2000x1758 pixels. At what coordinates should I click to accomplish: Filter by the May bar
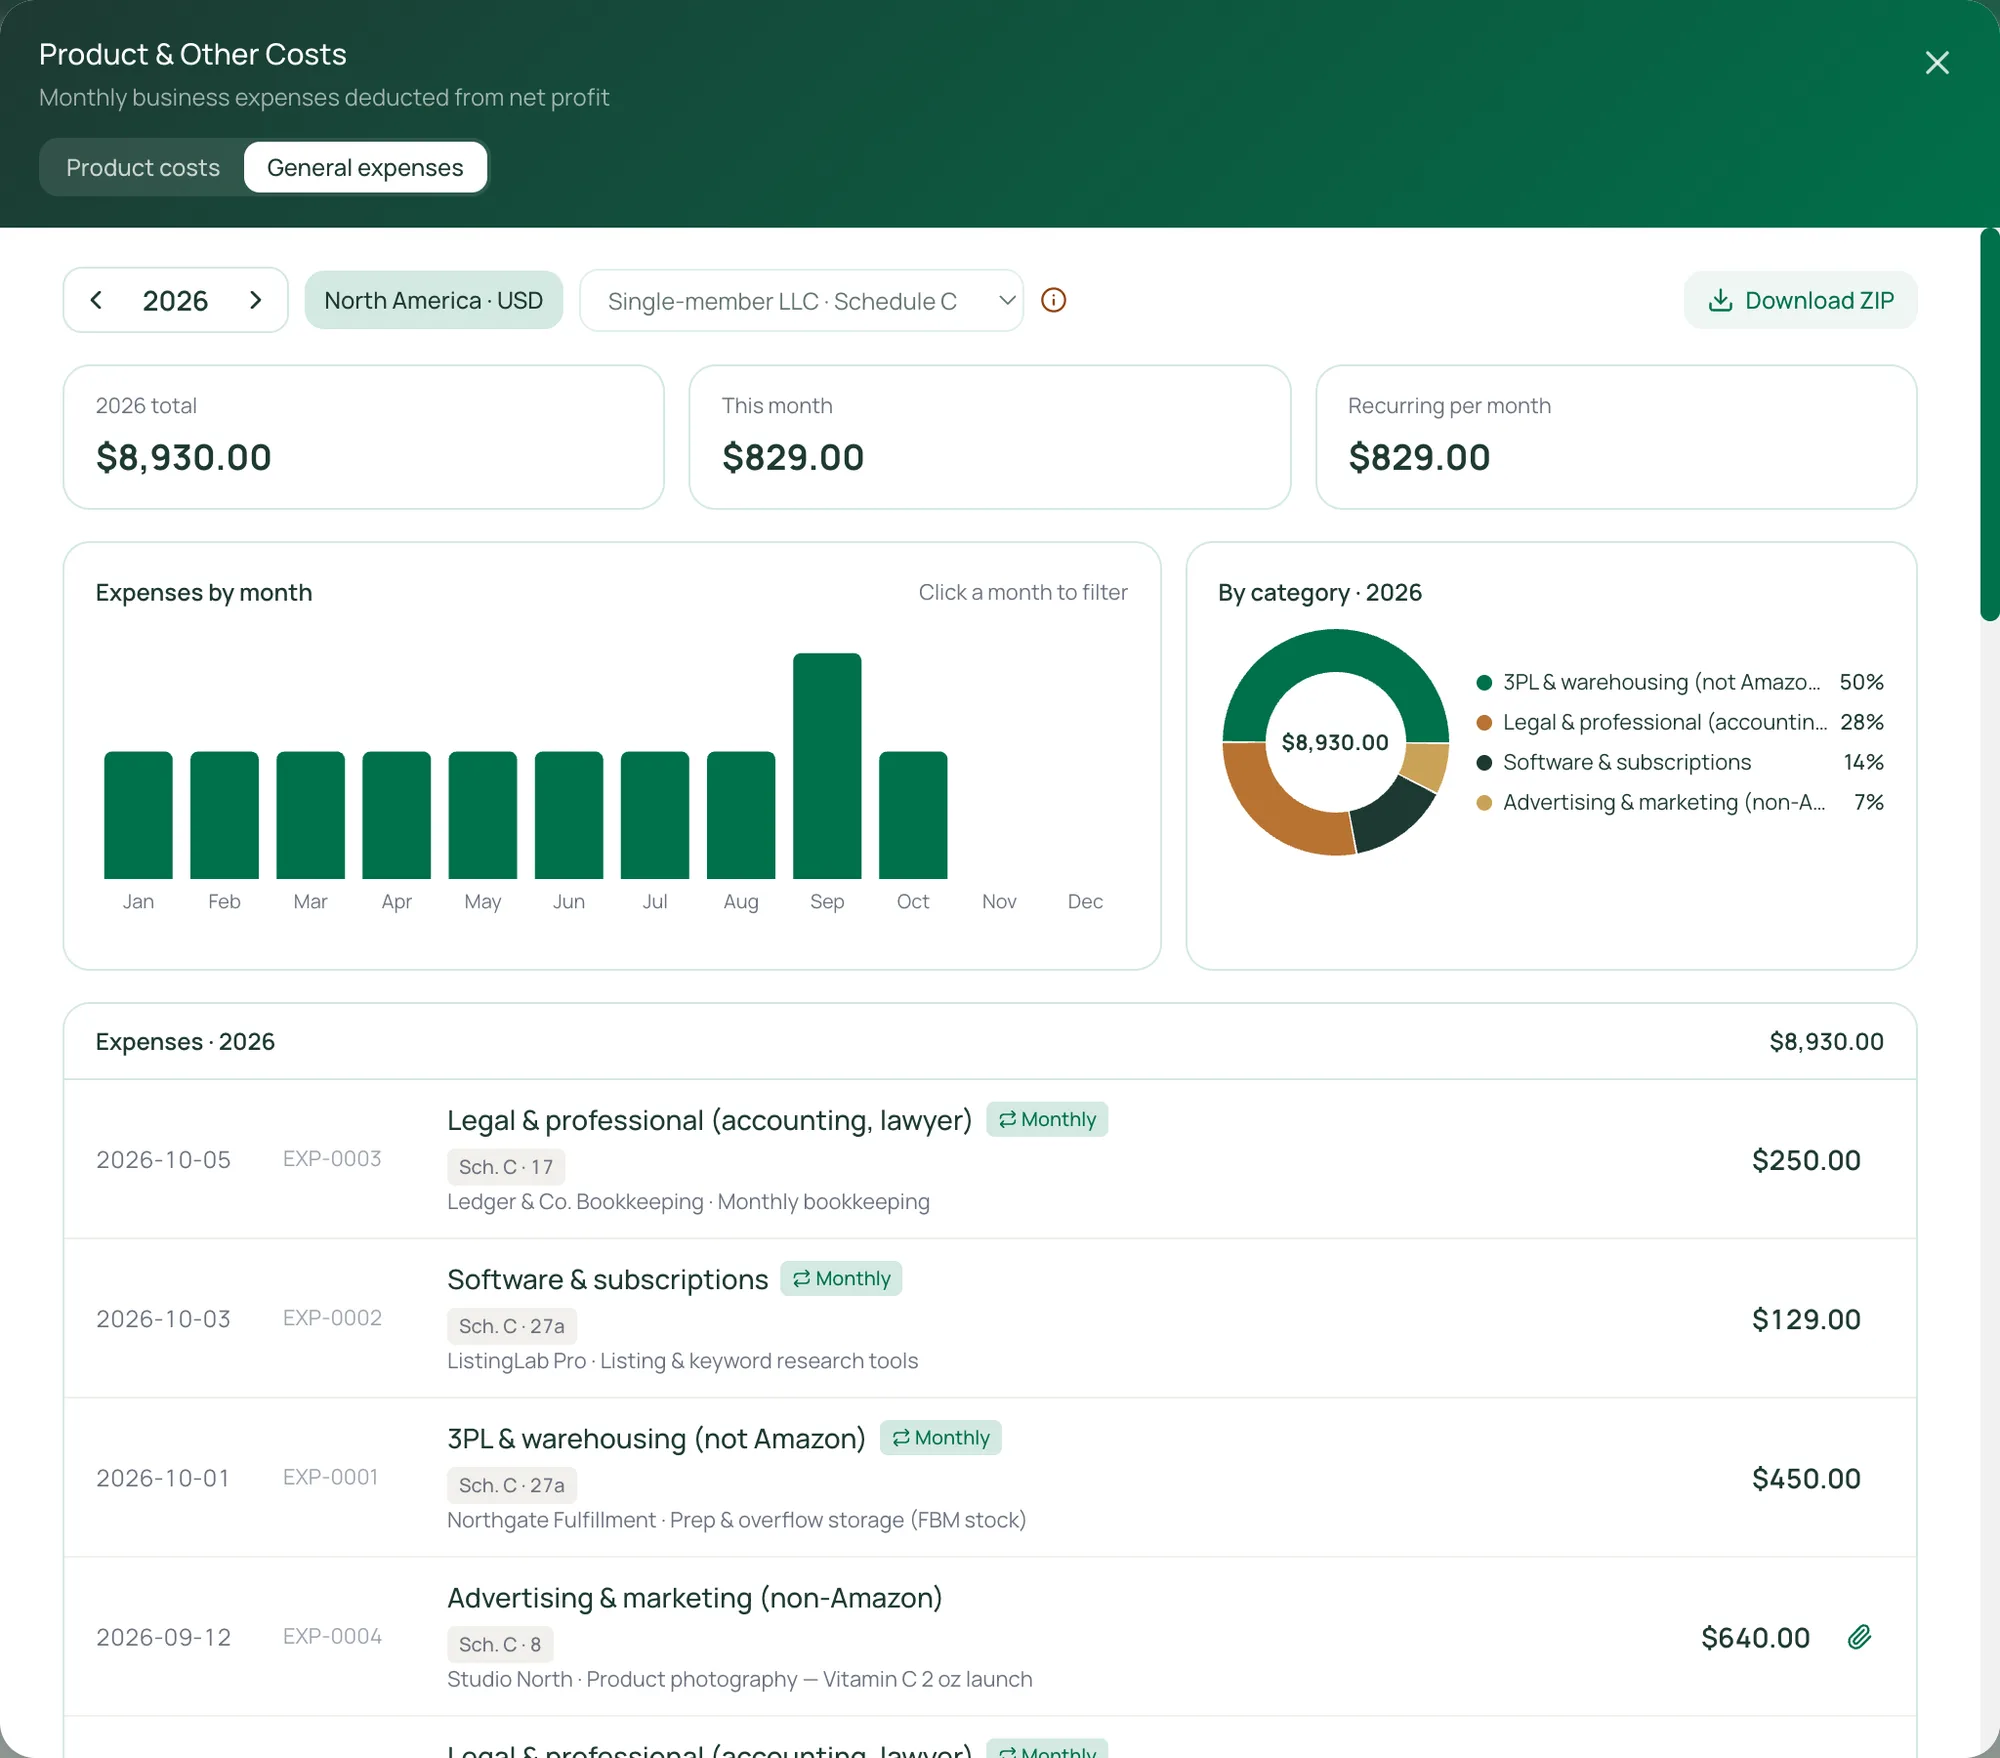pos(482,815)
